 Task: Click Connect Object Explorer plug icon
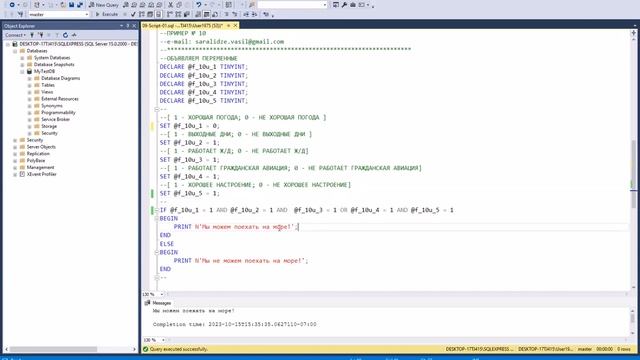(32, 35)
